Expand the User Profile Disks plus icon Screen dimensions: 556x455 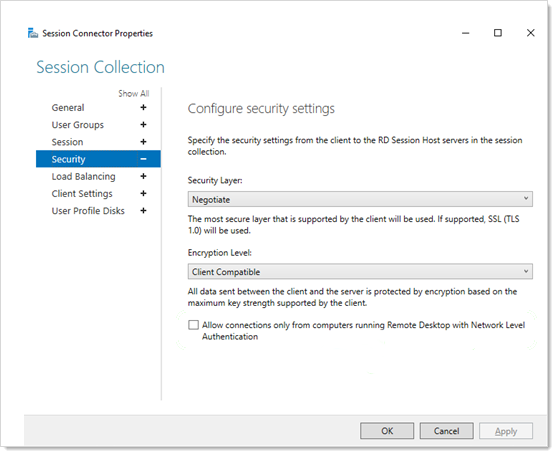coord(143,211)
